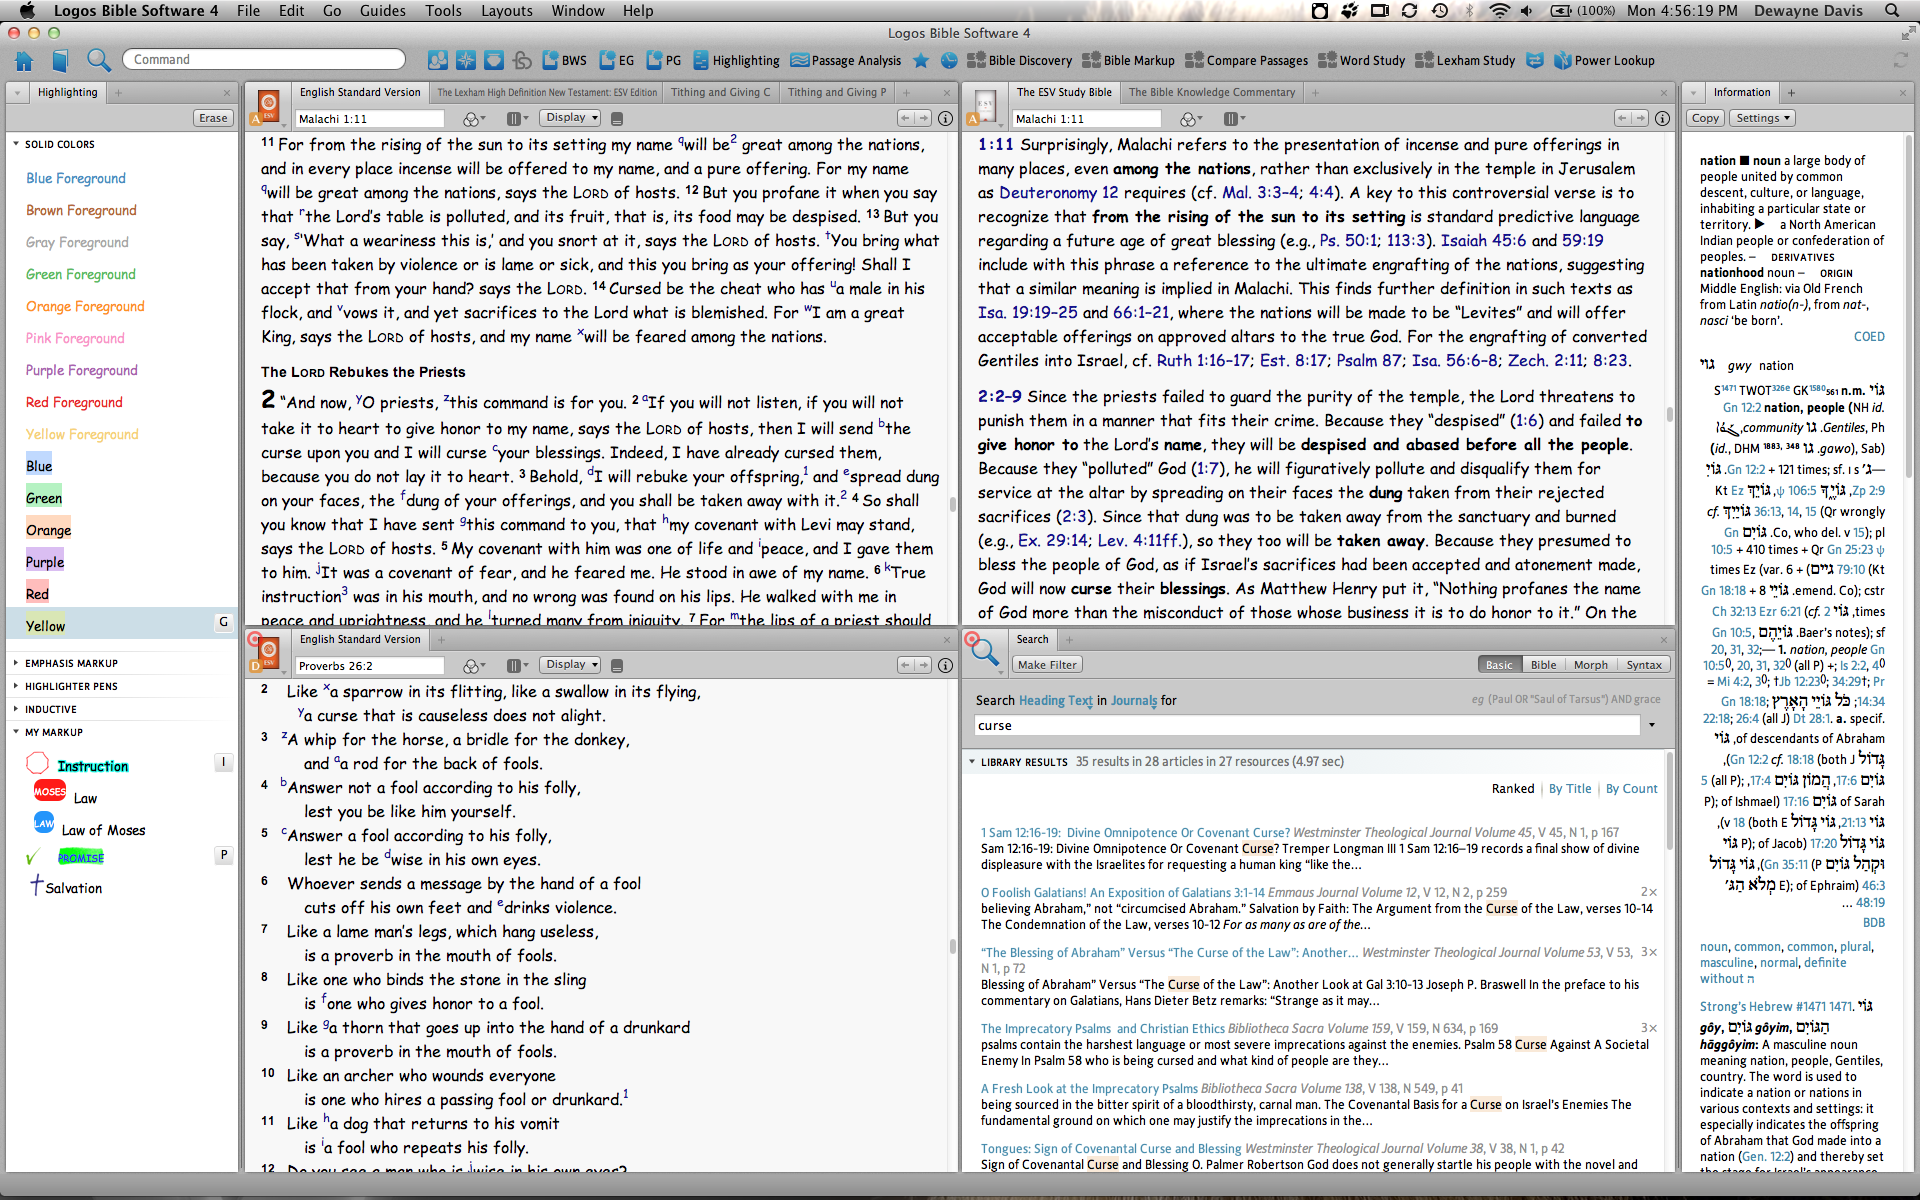
Task: Open the Bible Markup layout shortcut
Action: click(1128, 60)
